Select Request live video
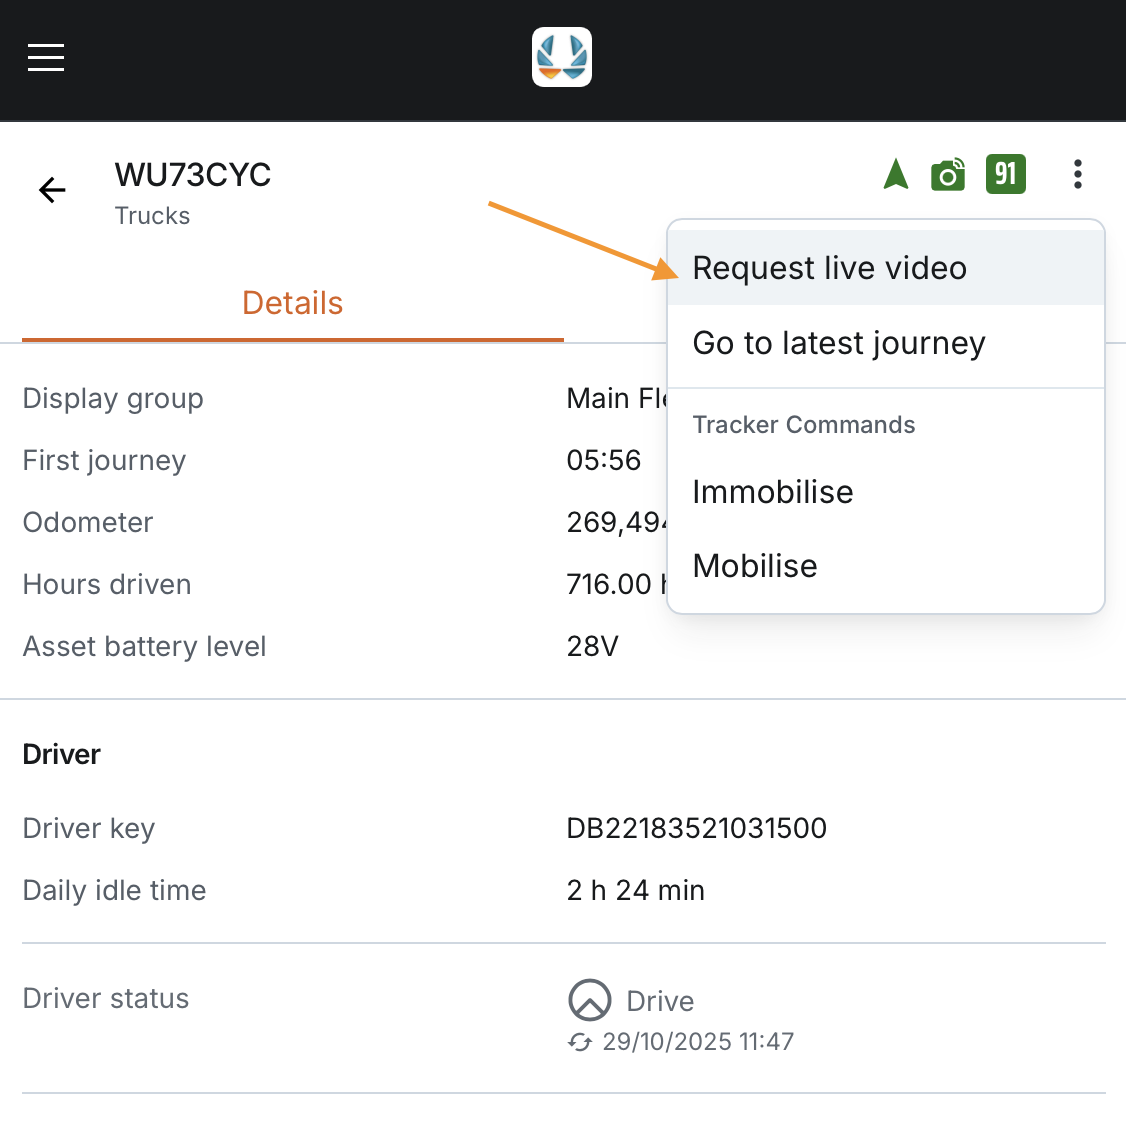Viewport: 1126px width, 1126px height. tap(829, 268)
